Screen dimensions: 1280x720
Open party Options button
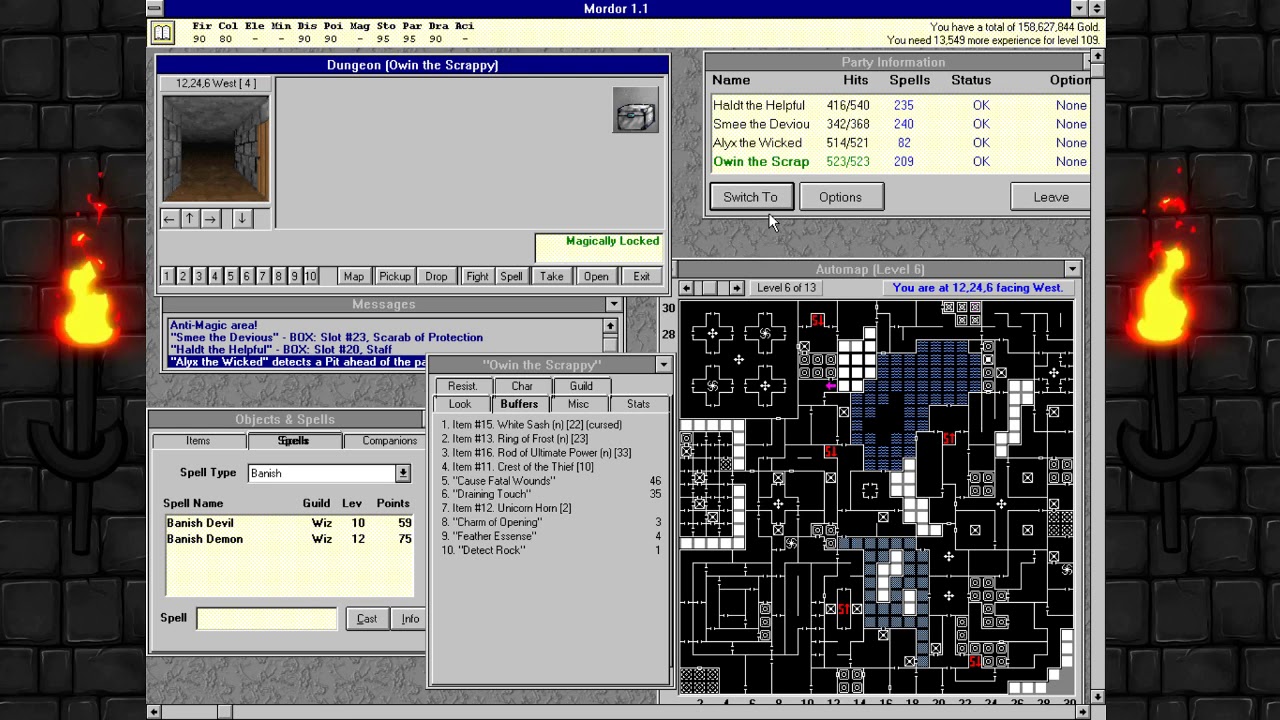click(x=840, y=197)
